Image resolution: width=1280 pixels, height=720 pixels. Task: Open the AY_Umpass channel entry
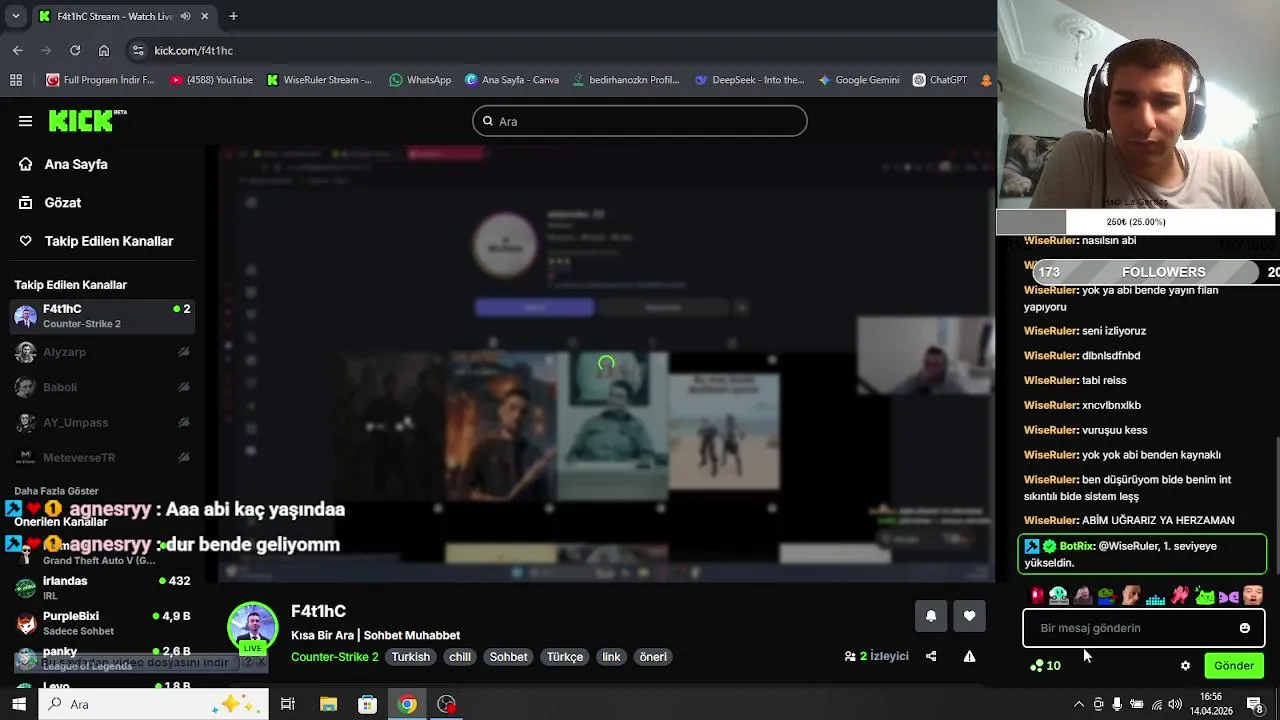pos(100,422)
